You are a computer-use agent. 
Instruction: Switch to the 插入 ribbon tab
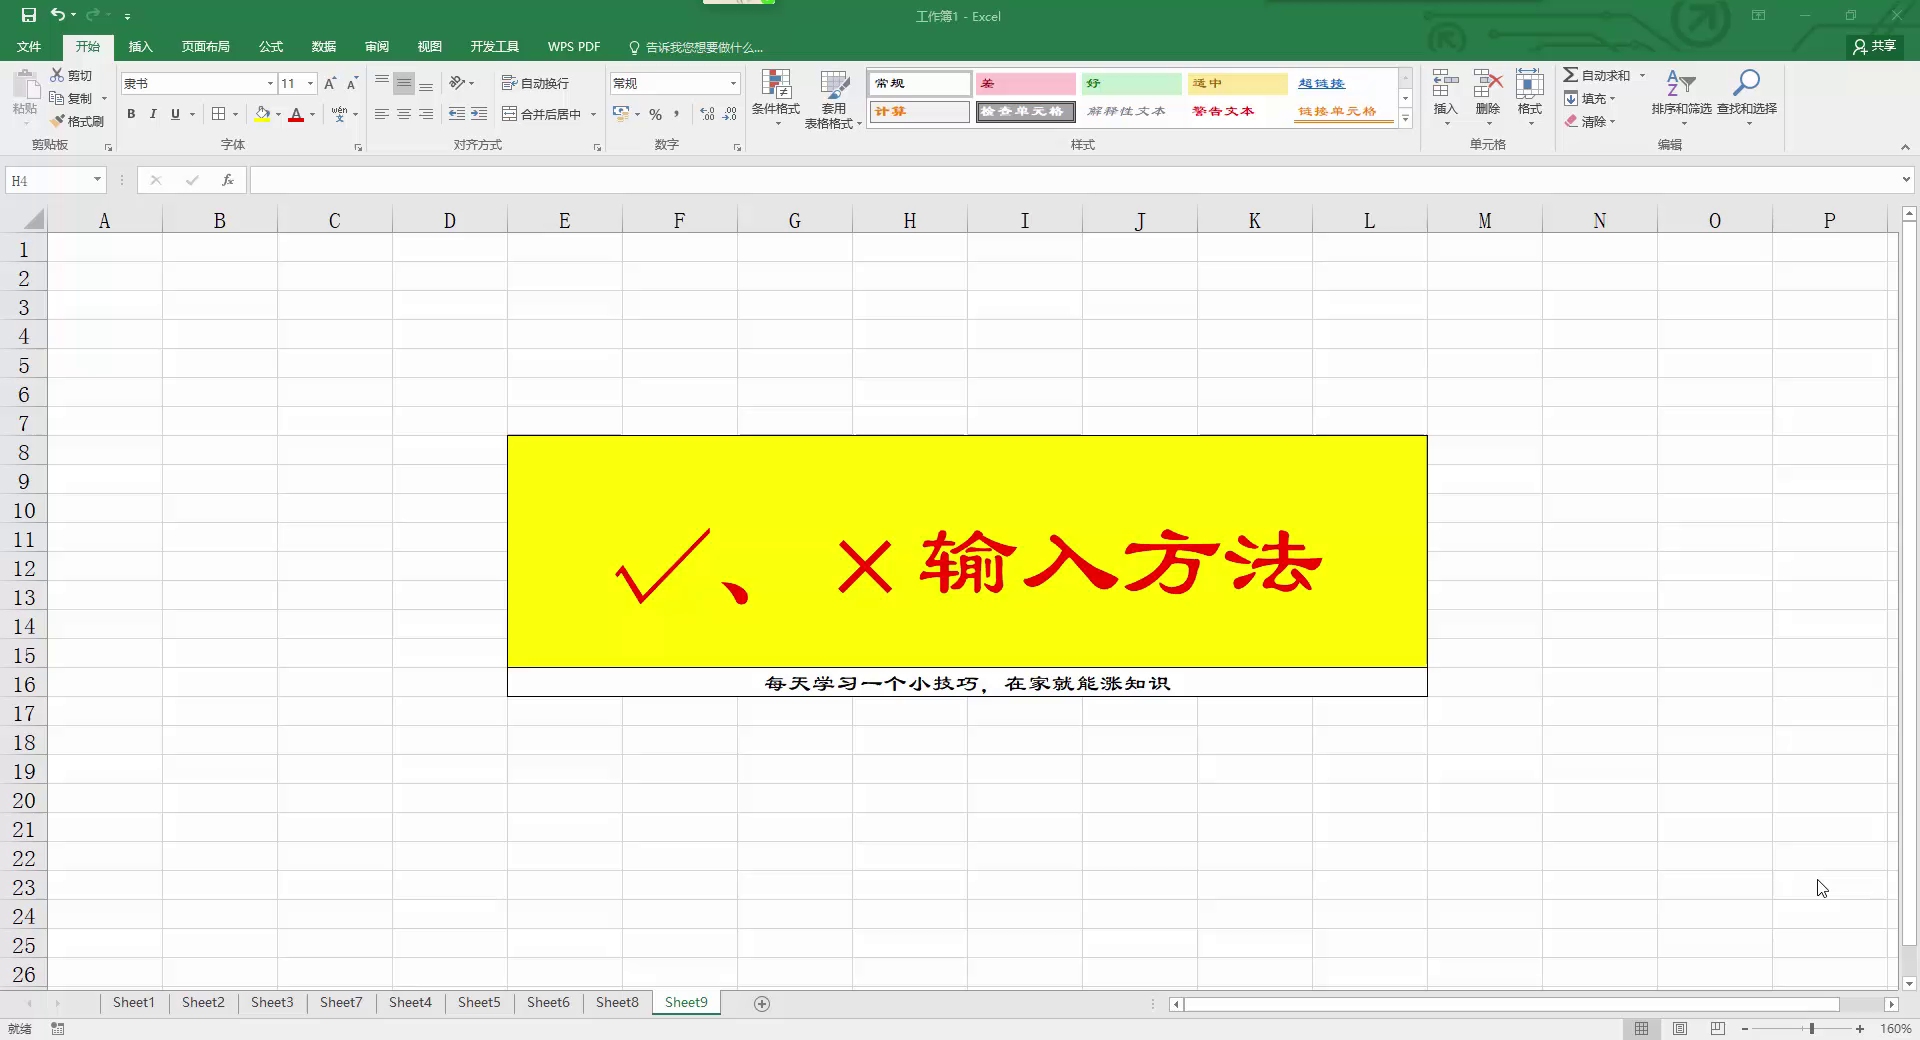pos(140,46)
